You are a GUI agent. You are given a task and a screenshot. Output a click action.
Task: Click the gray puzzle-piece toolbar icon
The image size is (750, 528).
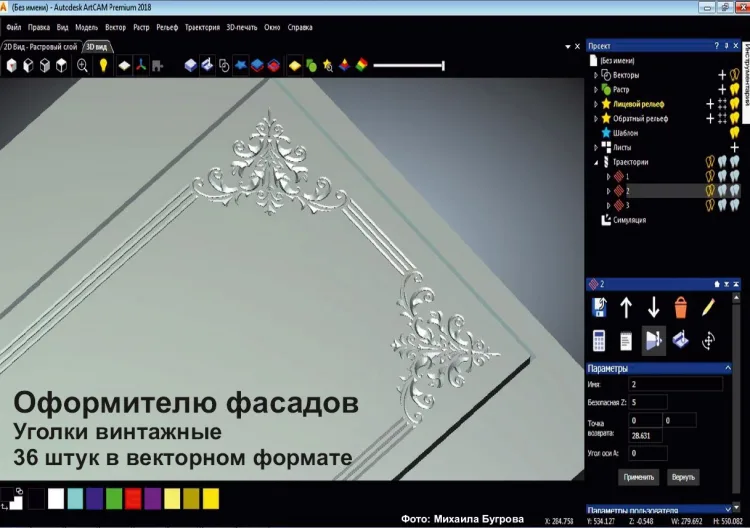coord(157,66)
